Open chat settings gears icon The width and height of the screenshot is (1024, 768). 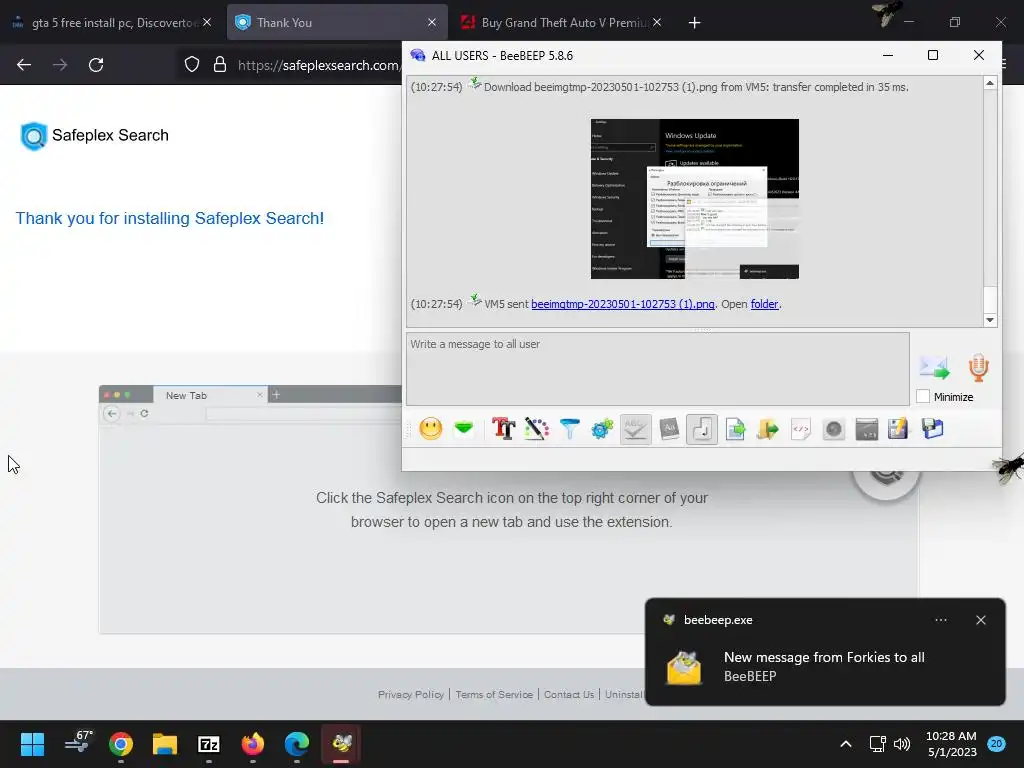[602, 429]
